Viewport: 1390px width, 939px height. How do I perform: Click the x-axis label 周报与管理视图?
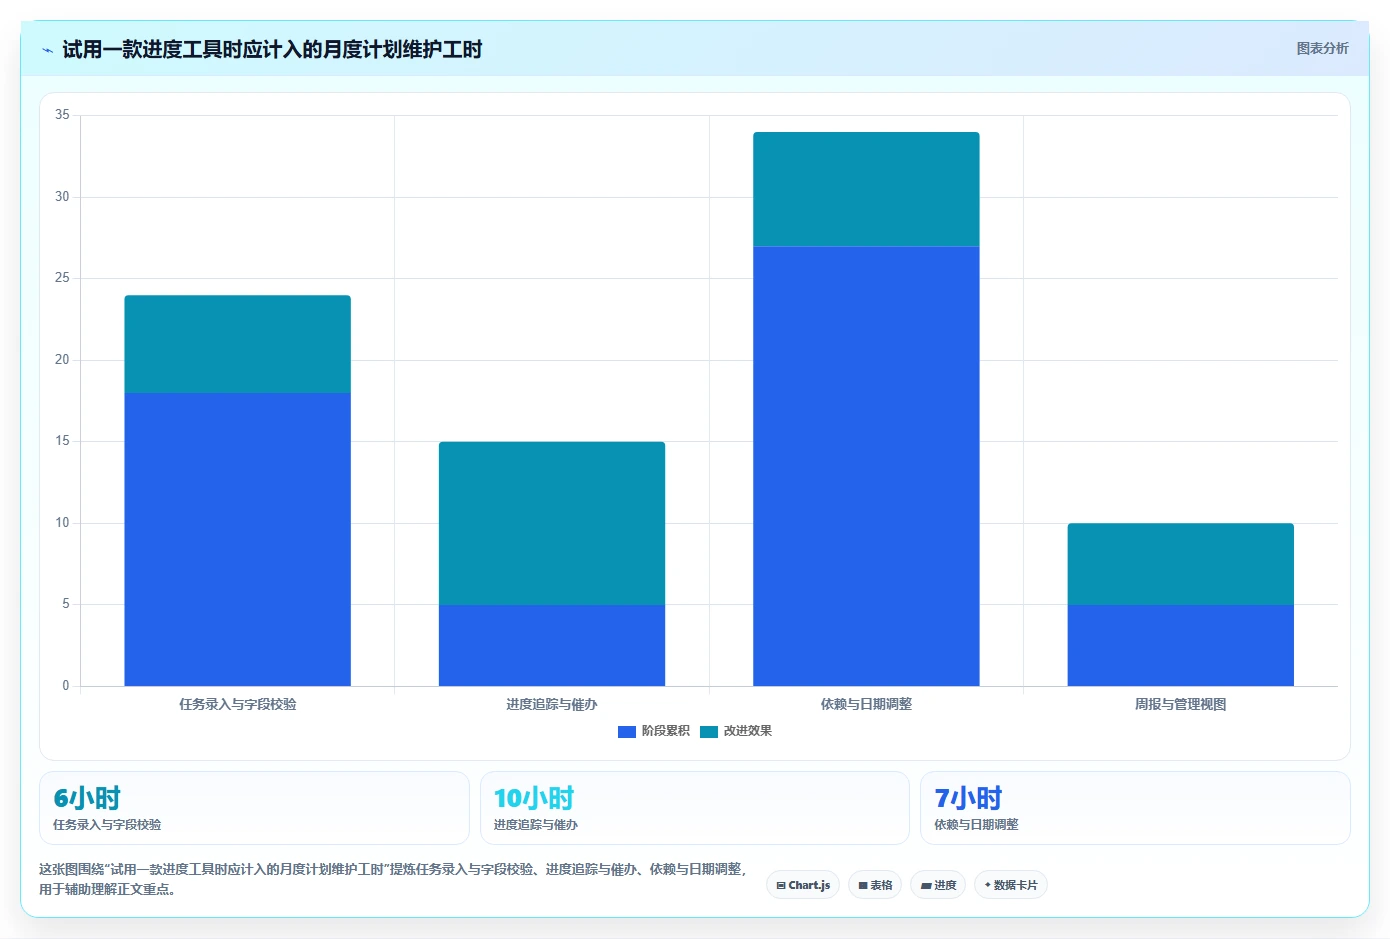(1181, 704)
